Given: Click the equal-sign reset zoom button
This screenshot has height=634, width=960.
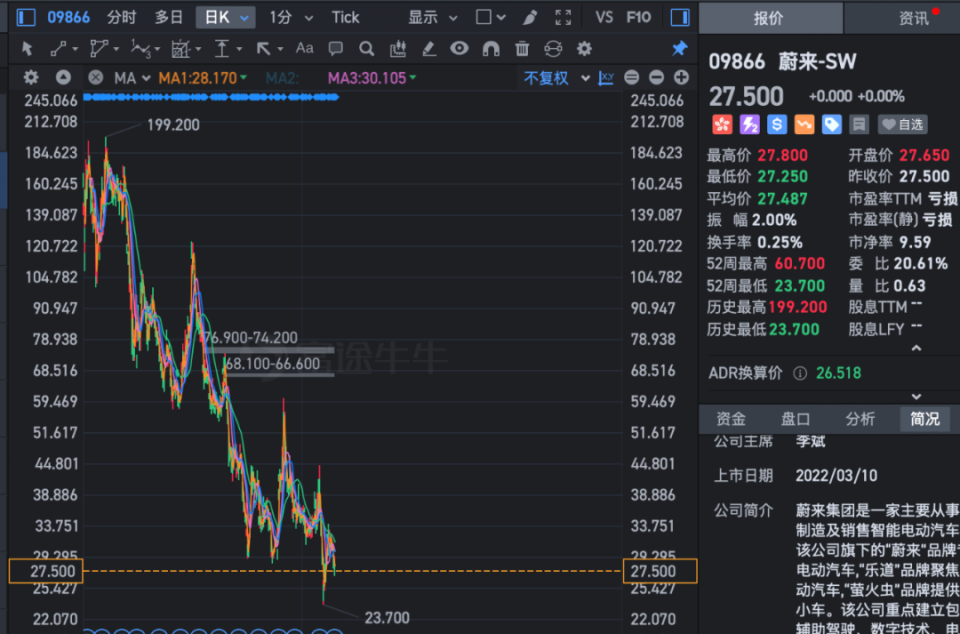Looking at the screenshot, I should (632, 77).
